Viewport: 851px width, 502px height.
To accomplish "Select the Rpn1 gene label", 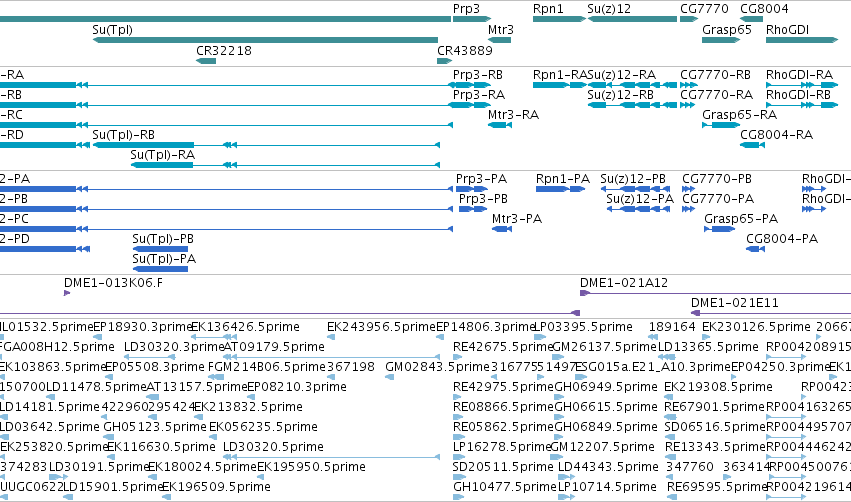I will point(548,9).
